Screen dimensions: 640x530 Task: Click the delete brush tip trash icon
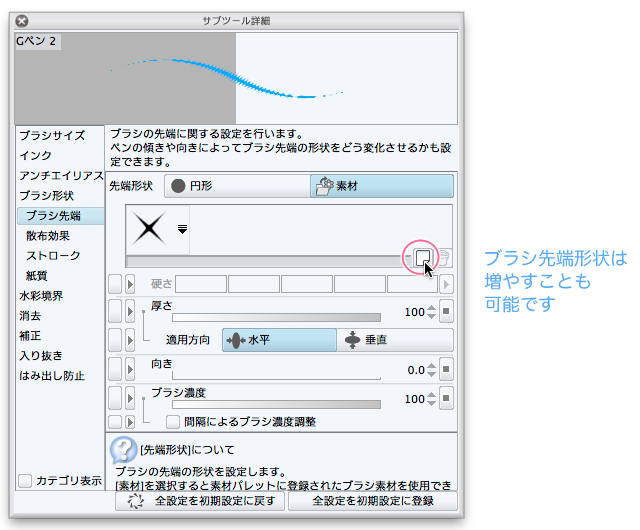(445, 258)
